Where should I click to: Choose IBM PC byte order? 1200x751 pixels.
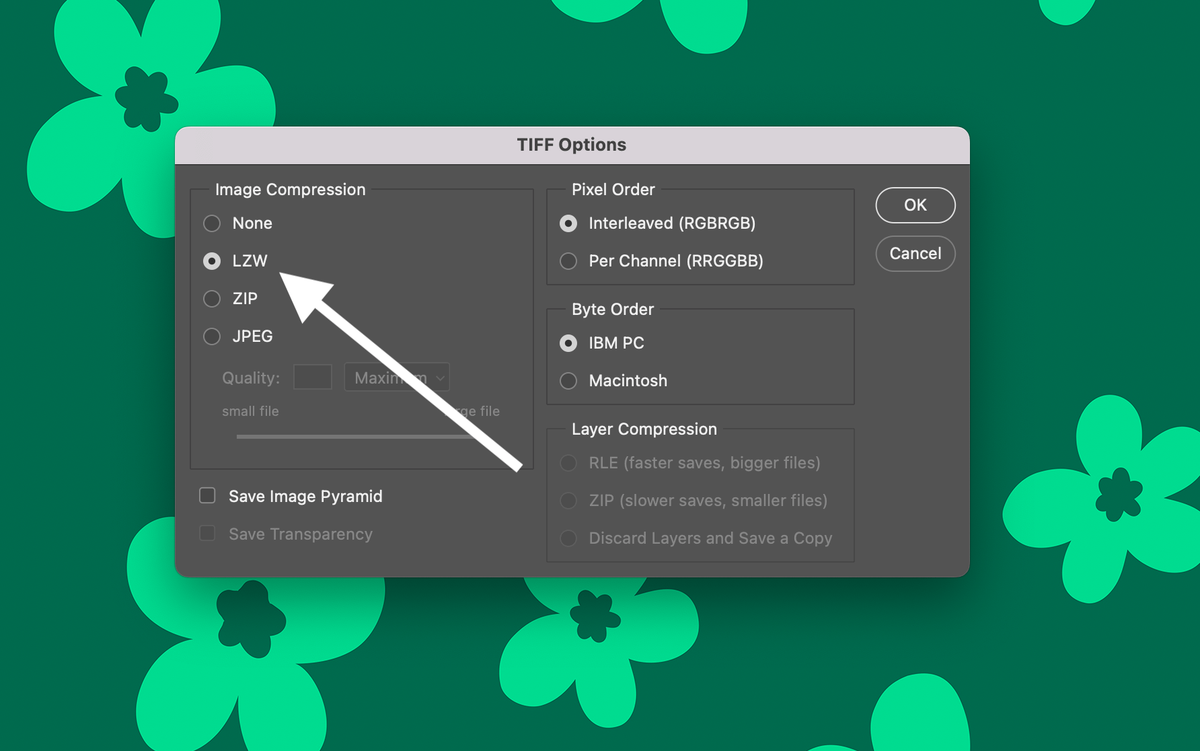(569, 343)
